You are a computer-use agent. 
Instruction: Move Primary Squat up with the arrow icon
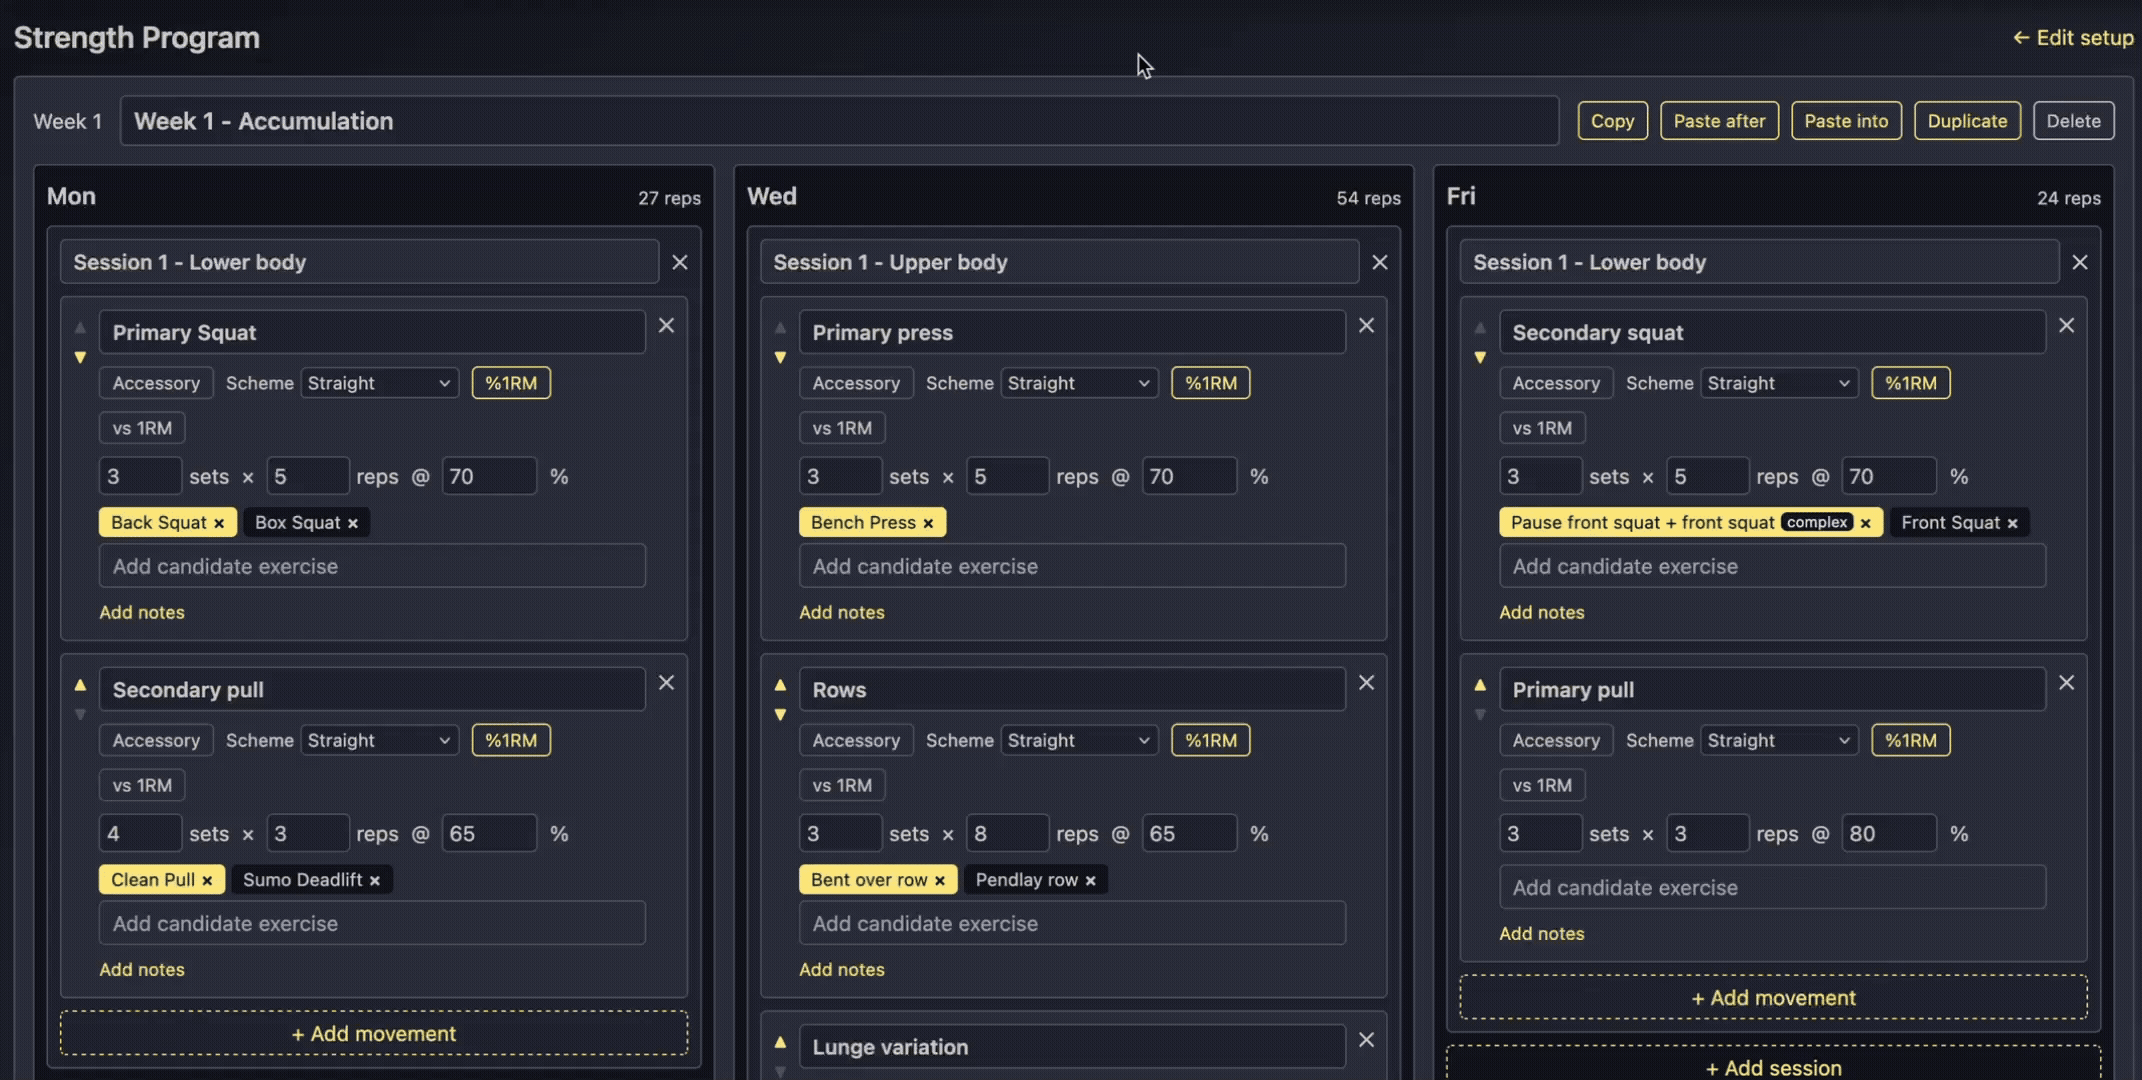[x=80, y=326]
